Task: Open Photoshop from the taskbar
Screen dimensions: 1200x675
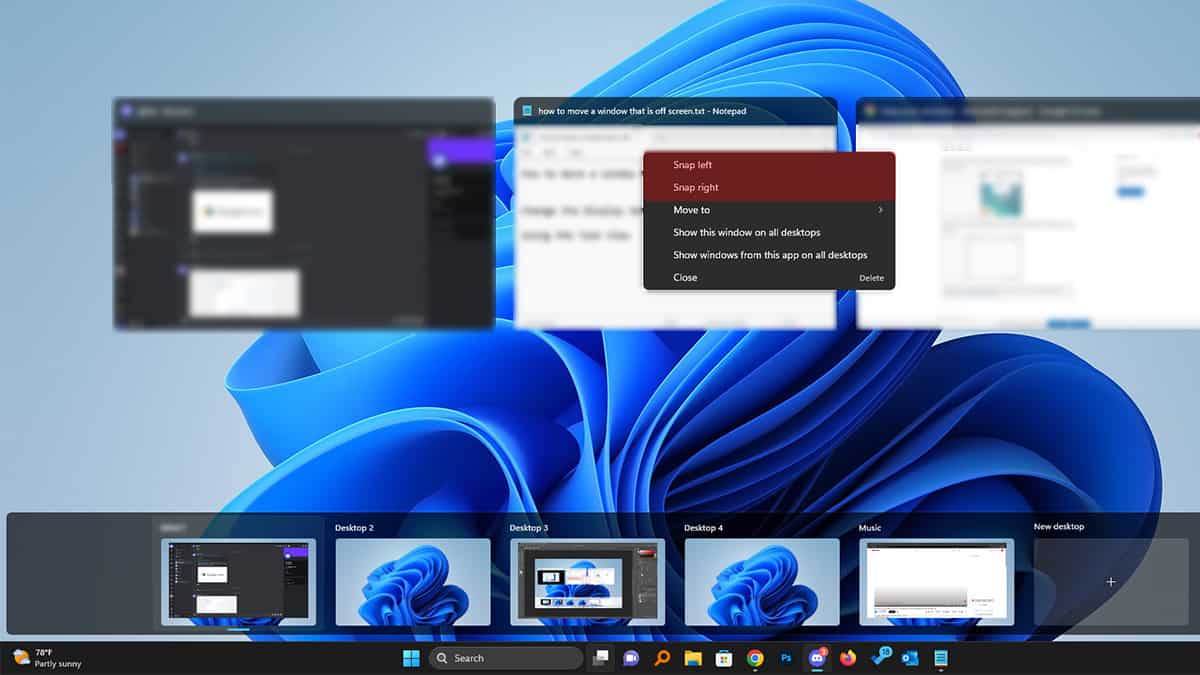Action: (788, 658)
